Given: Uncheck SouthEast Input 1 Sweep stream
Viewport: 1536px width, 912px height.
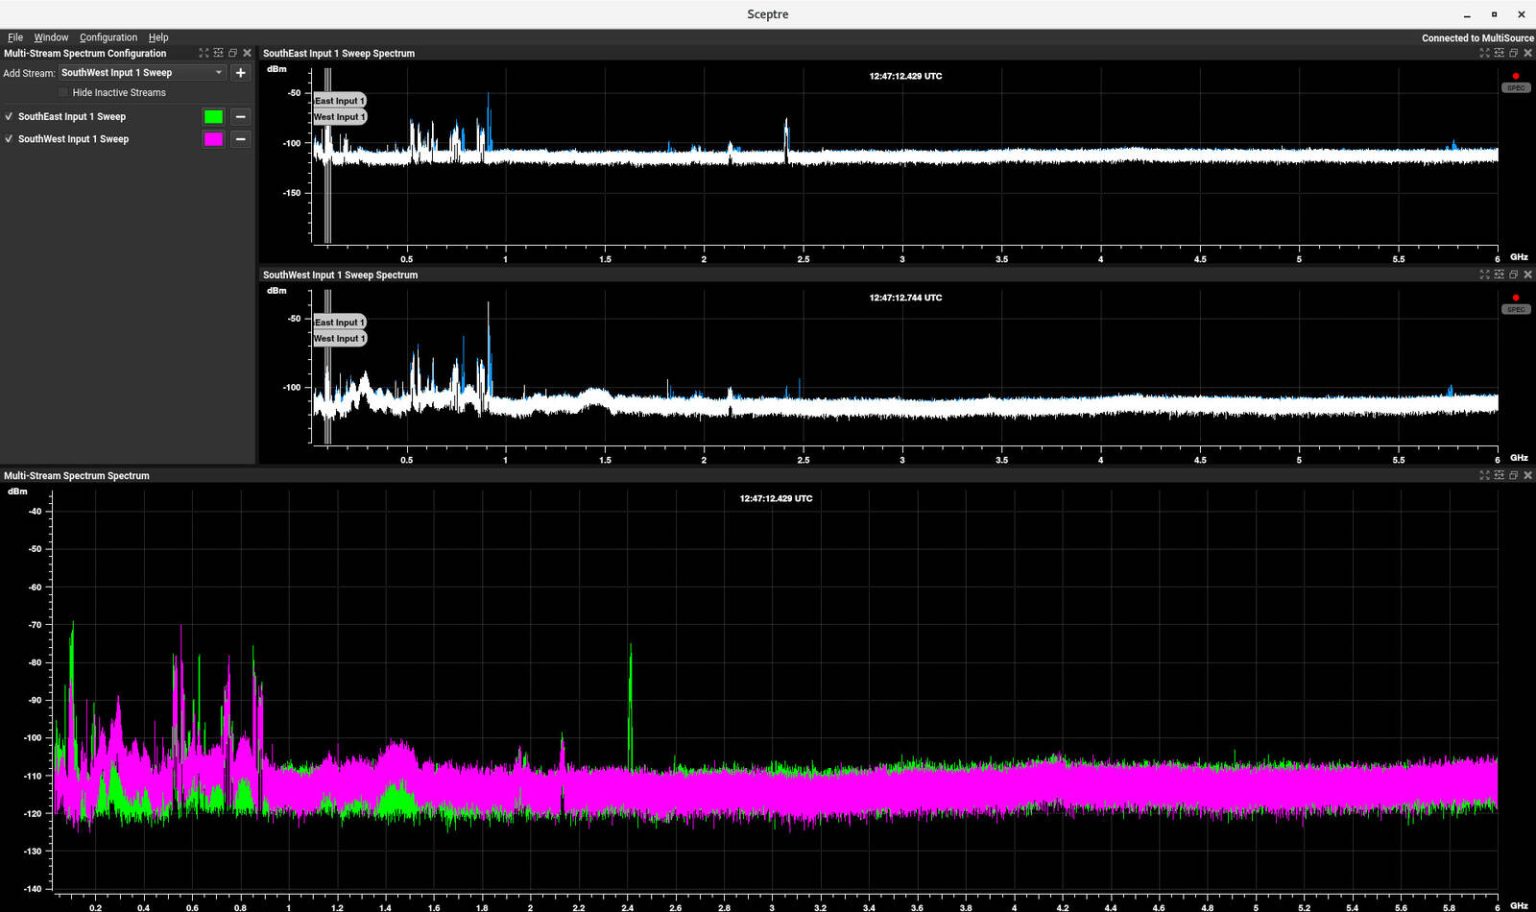Looking at the screenshot, I should pyautogui.click(x=8, y=116).
